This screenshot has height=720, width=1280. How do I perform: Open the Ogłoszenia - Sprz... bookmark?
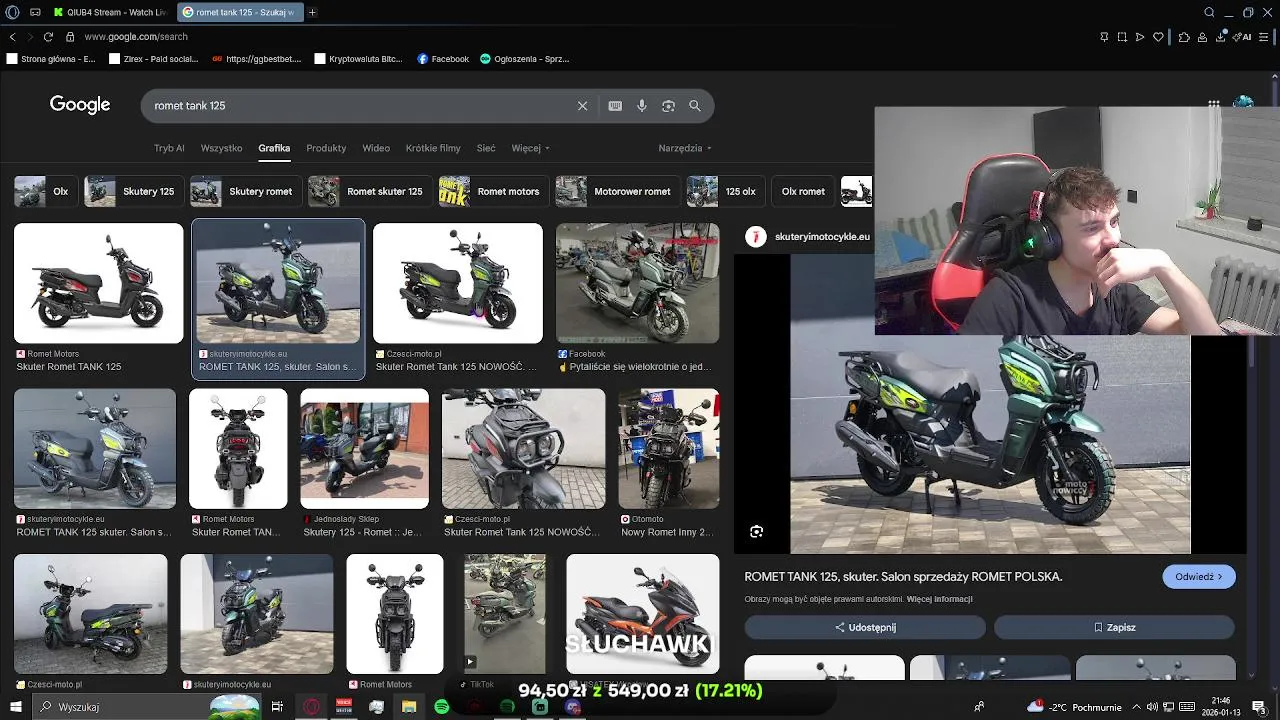pyautogui.click(x=524, y=59)
